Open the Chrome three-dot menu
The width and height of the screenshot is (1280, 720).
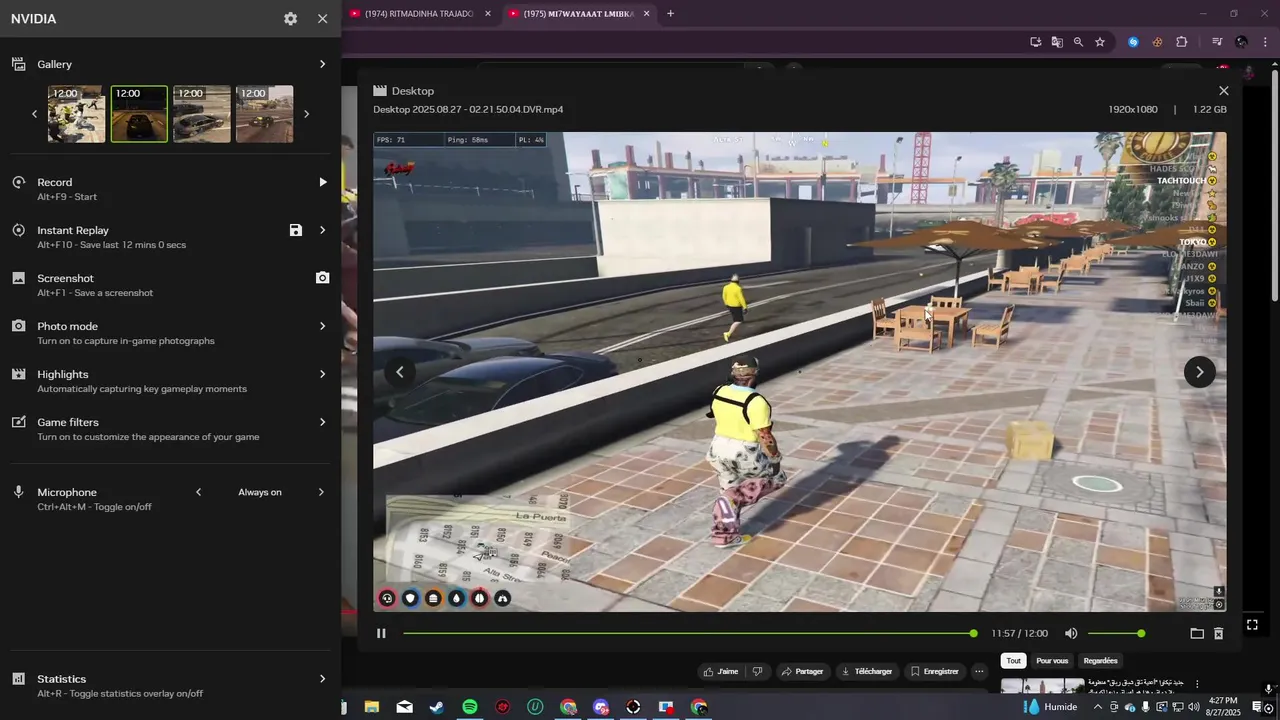click(1266, 42)
